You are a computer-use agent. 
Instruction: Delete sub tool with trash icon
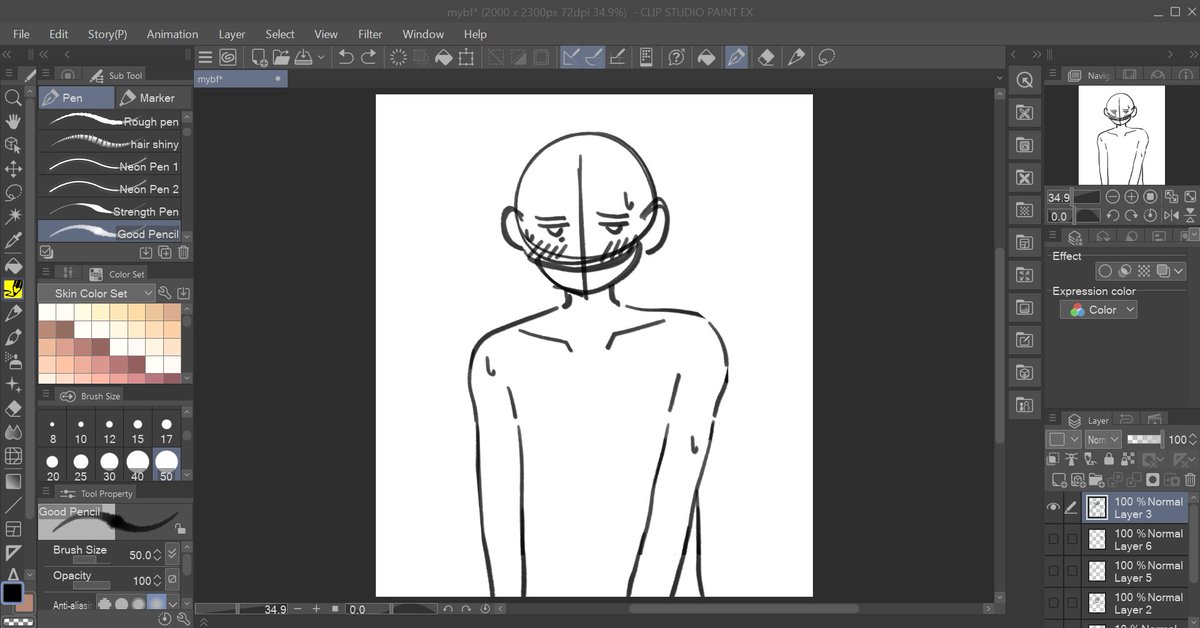(184, 253)
